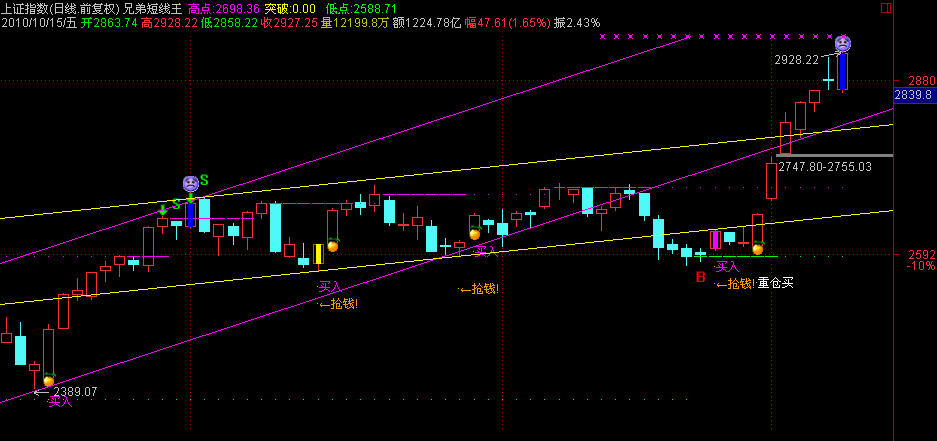Click the date 2010/10/15/五
Screen dimensions: 937x441
click(x=39, y=23)
